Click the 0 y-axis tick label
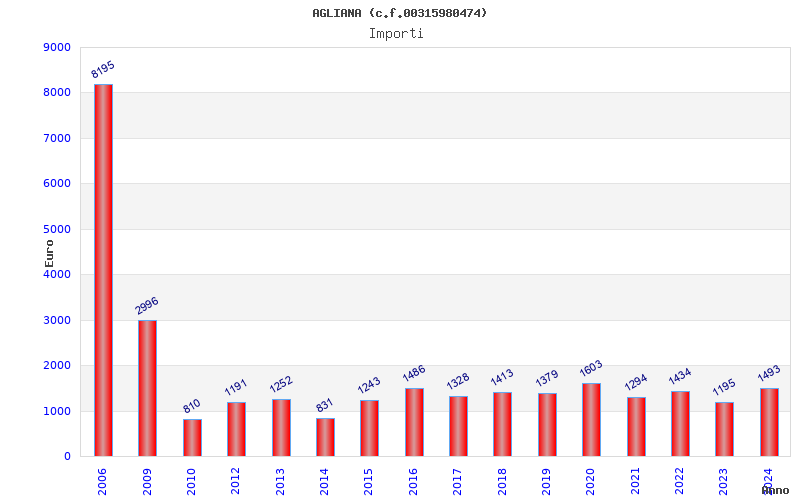Screen dimensions: 800x500 (x=67, y=457)
